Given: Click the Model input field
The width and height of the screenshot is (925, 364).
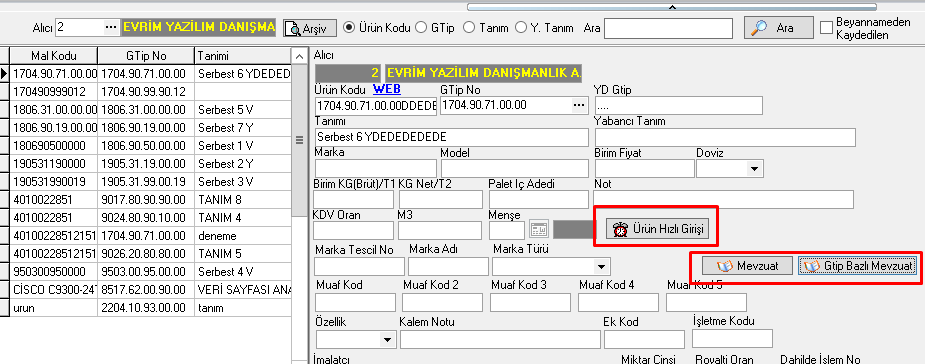Looking at the screenshot, I should click(x=514, y=168).
